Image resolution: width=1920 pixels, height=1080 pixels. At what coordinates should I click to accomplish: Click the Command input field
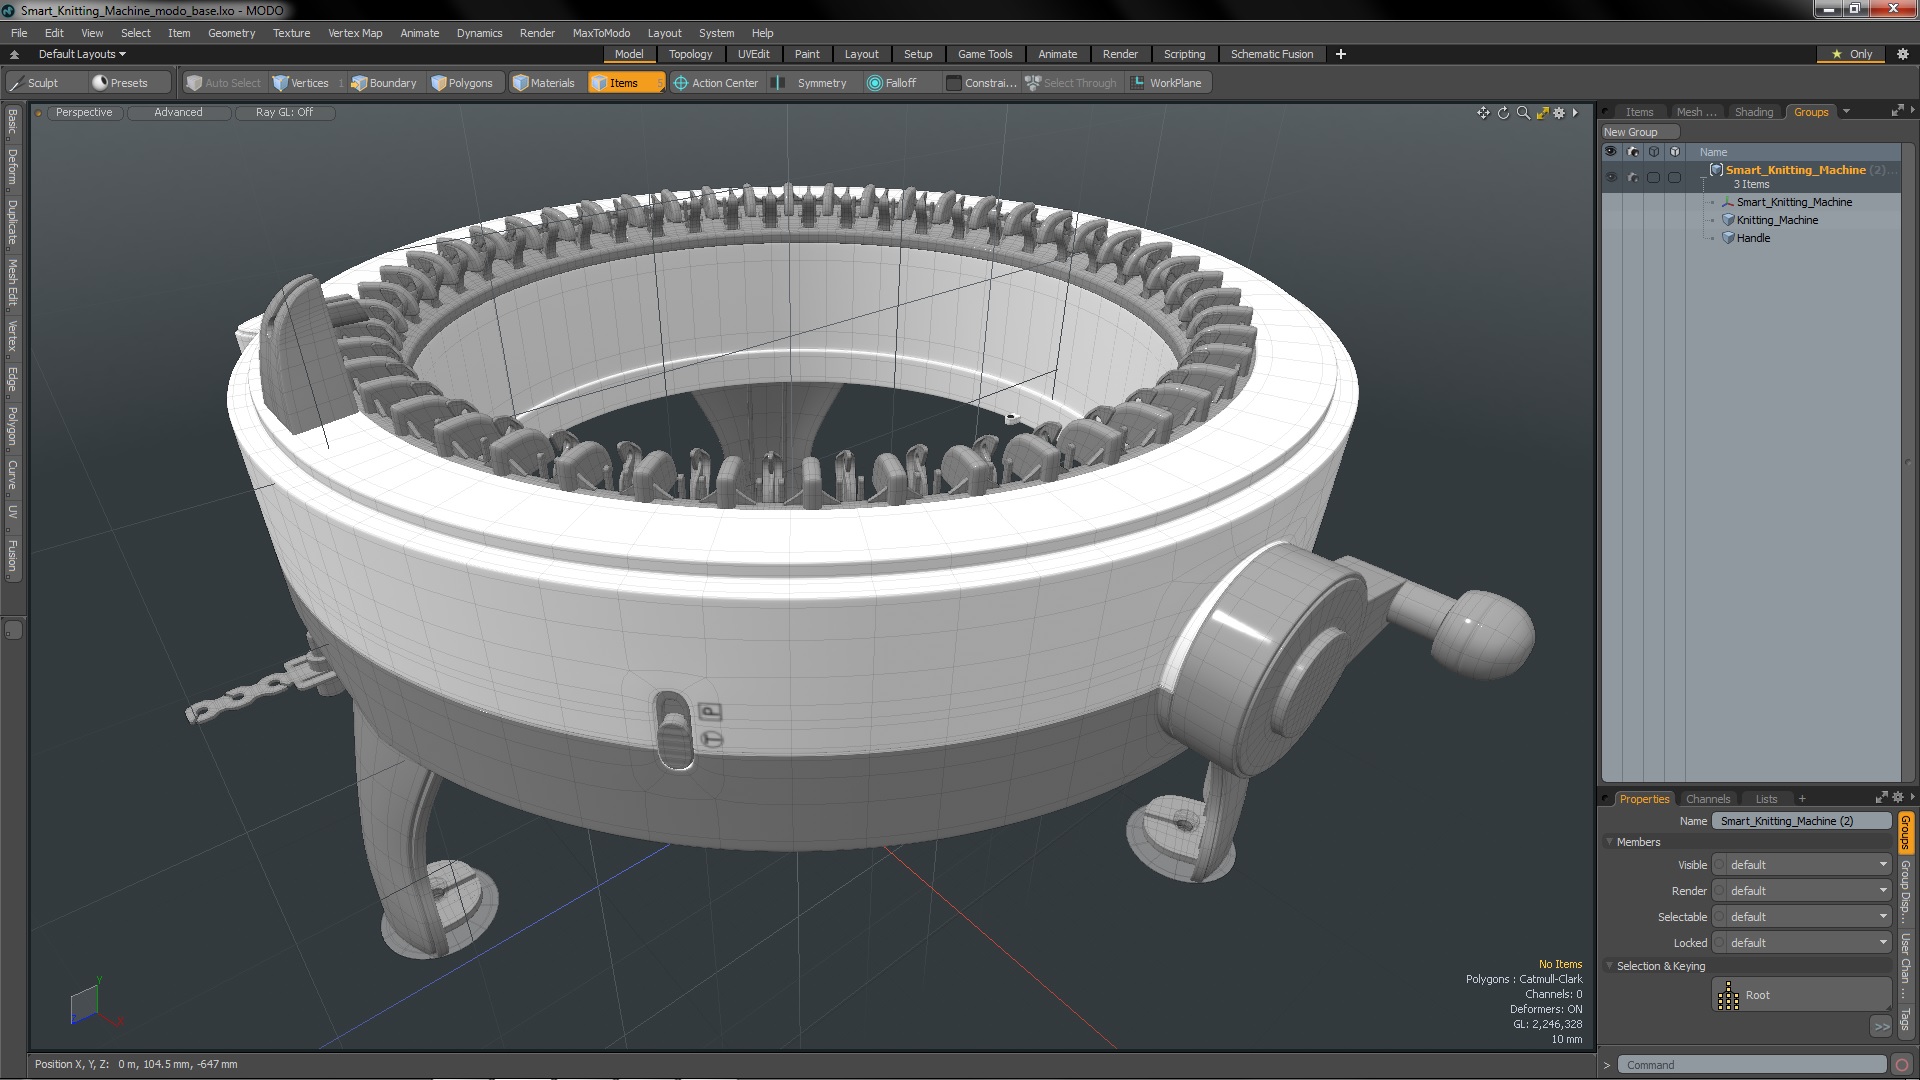click(1751, 1065)
